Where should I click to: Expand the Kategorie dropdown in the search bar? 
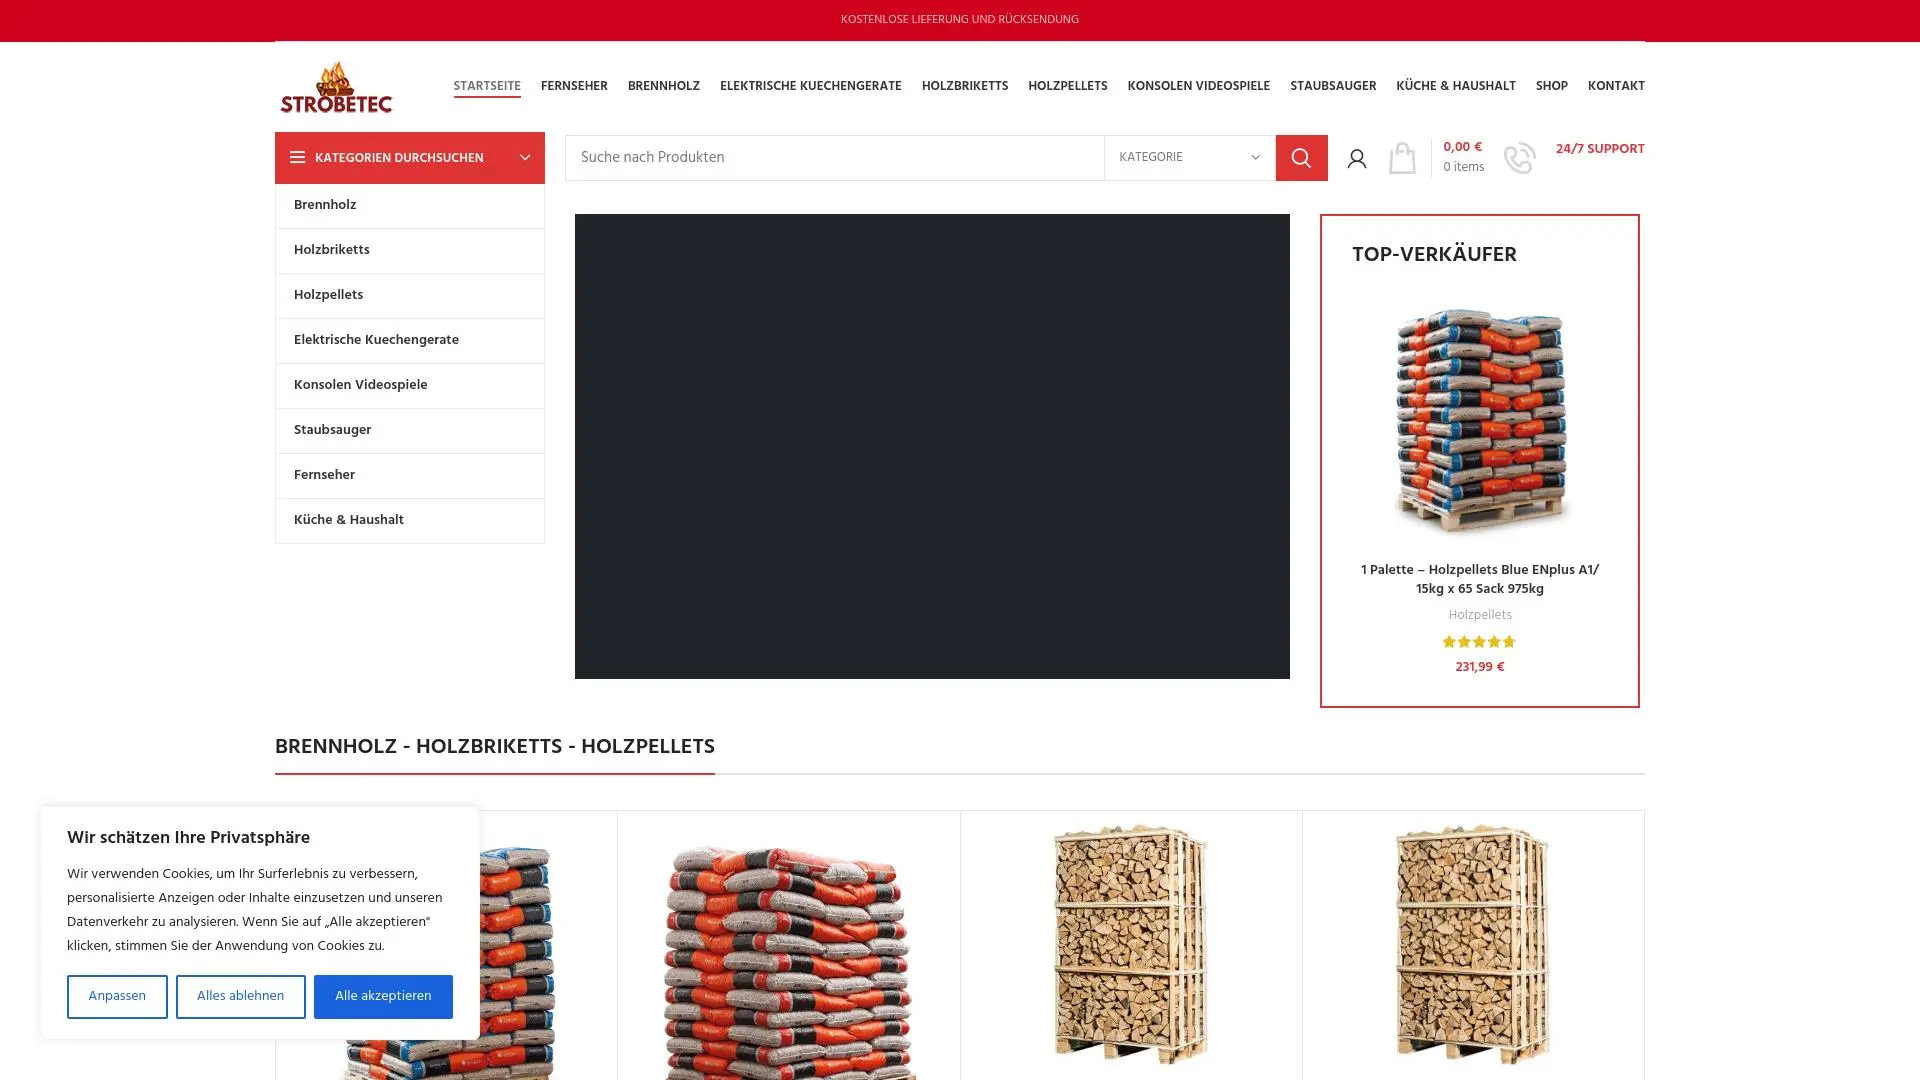pyautogui.click(x=1189, y=158)
